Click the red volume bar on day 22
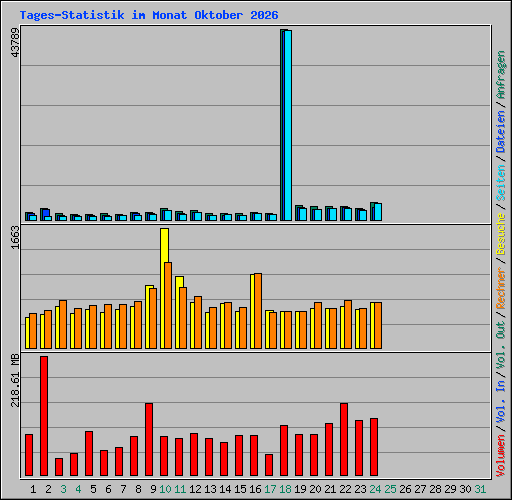The image size is (512, 500). (x=344, y=440)
